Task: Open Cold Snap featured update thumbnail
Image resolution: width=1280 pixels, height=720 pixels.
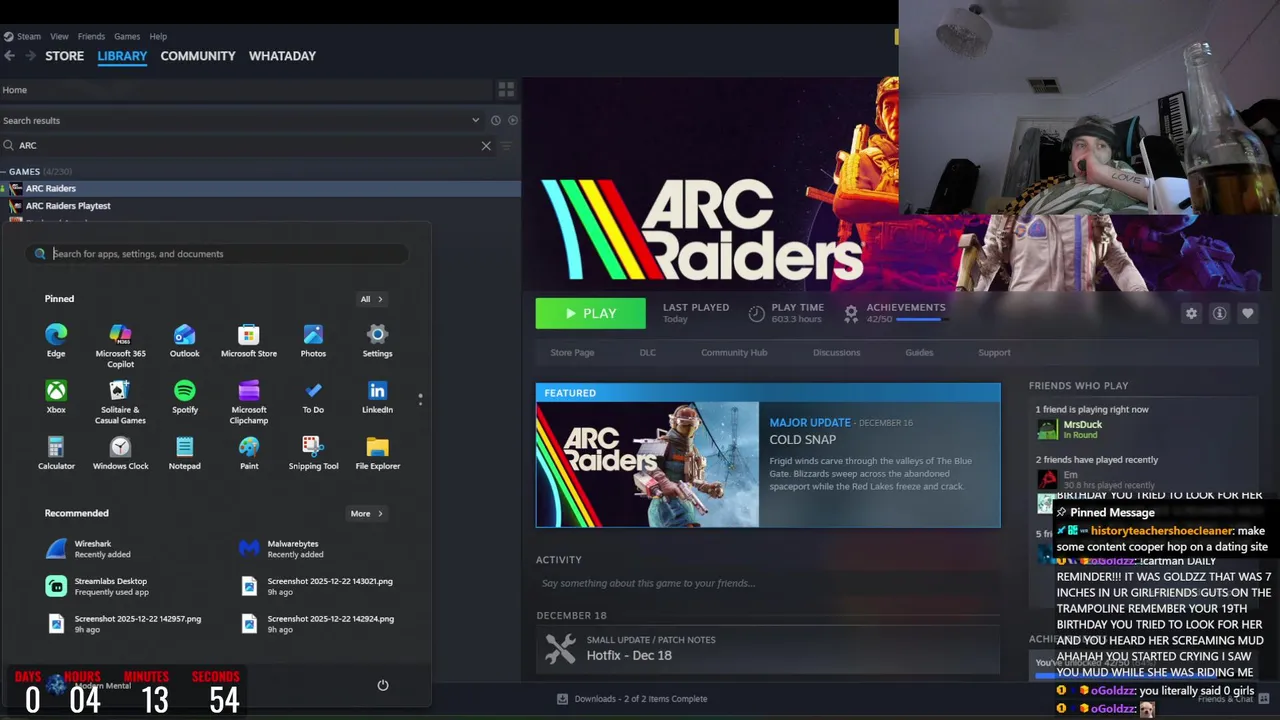Action: (647, 464)
